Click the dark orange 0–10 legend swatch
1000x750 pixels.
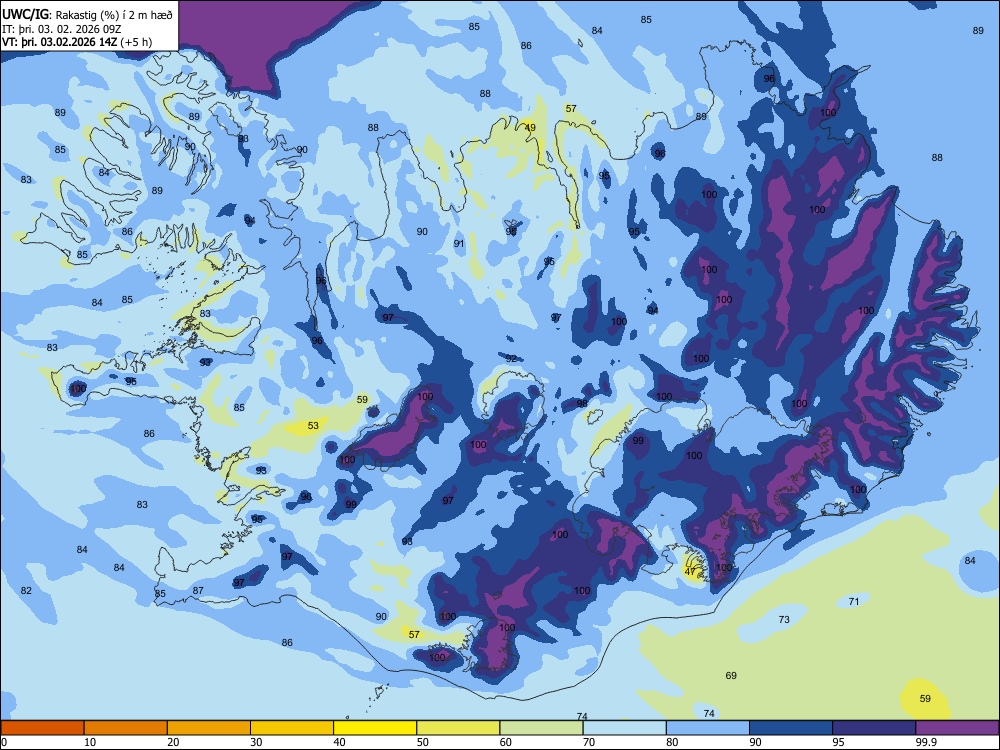(42, 728)
